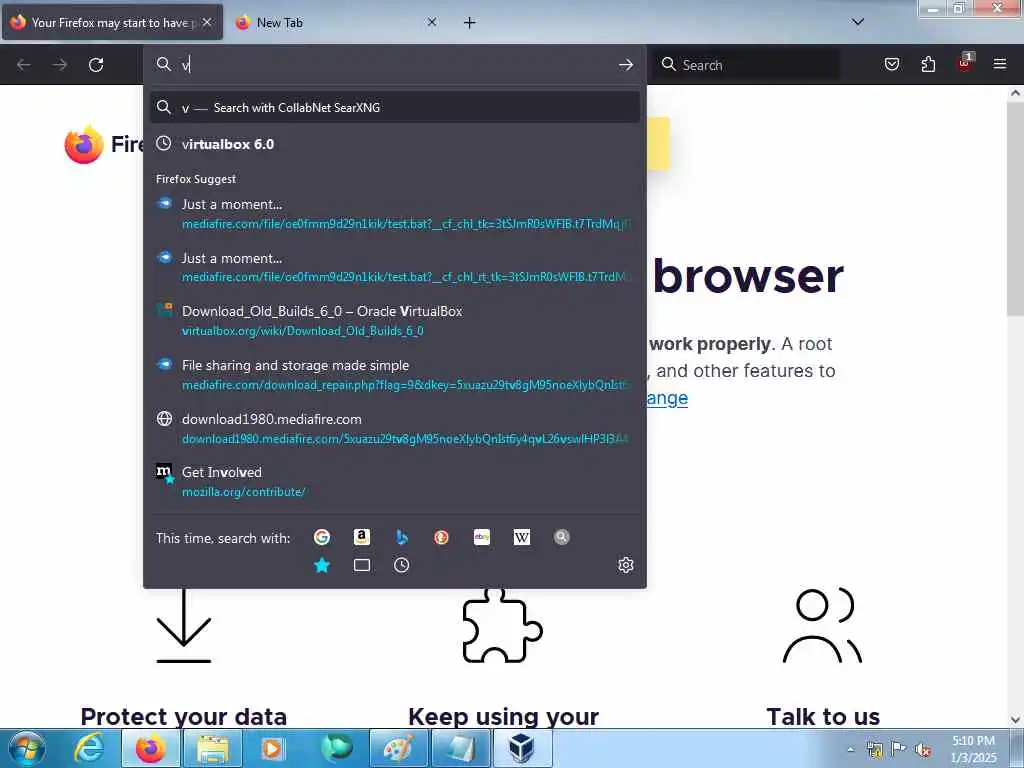Open Paint from the taskbar
Image resolution: width=1024 pixels, height=768 pixels.
point(398,748)
